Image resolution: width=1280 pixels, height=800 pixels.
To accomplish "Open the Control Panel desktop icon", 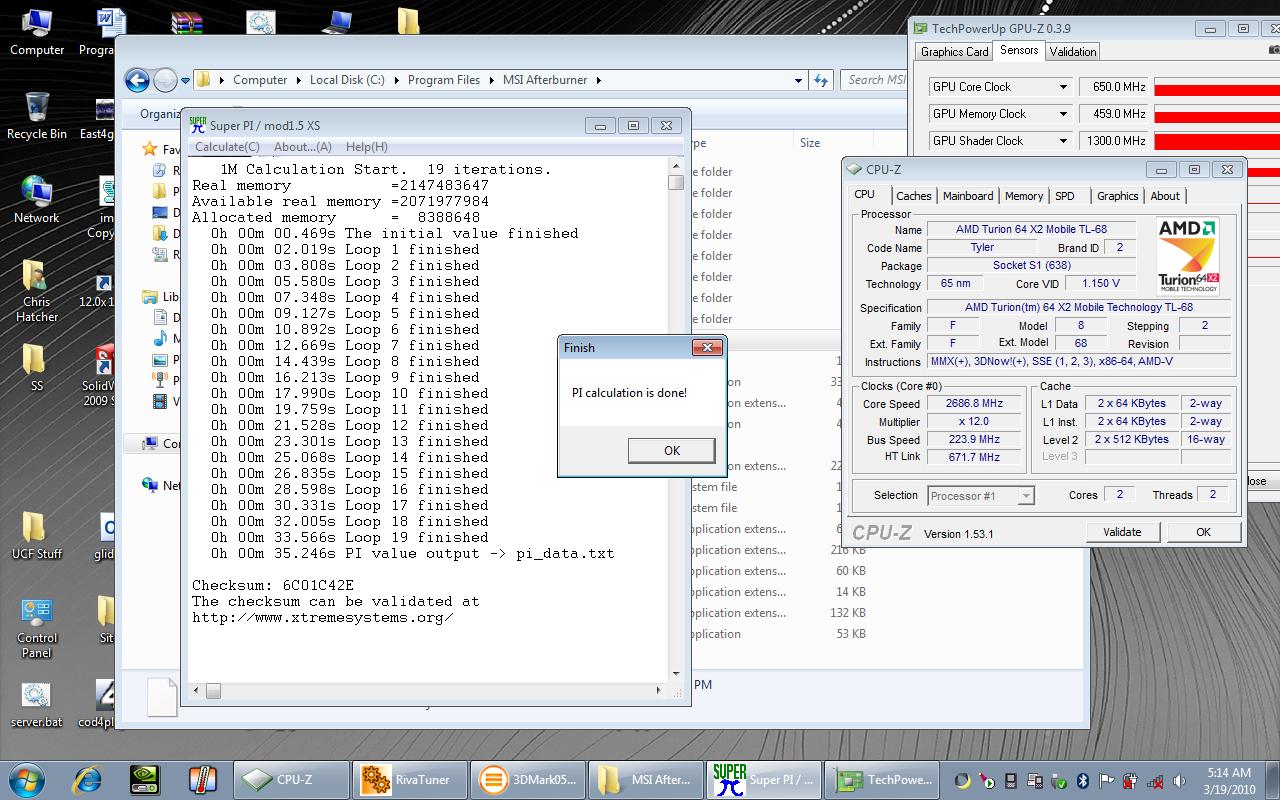I will tap(37, 628).
